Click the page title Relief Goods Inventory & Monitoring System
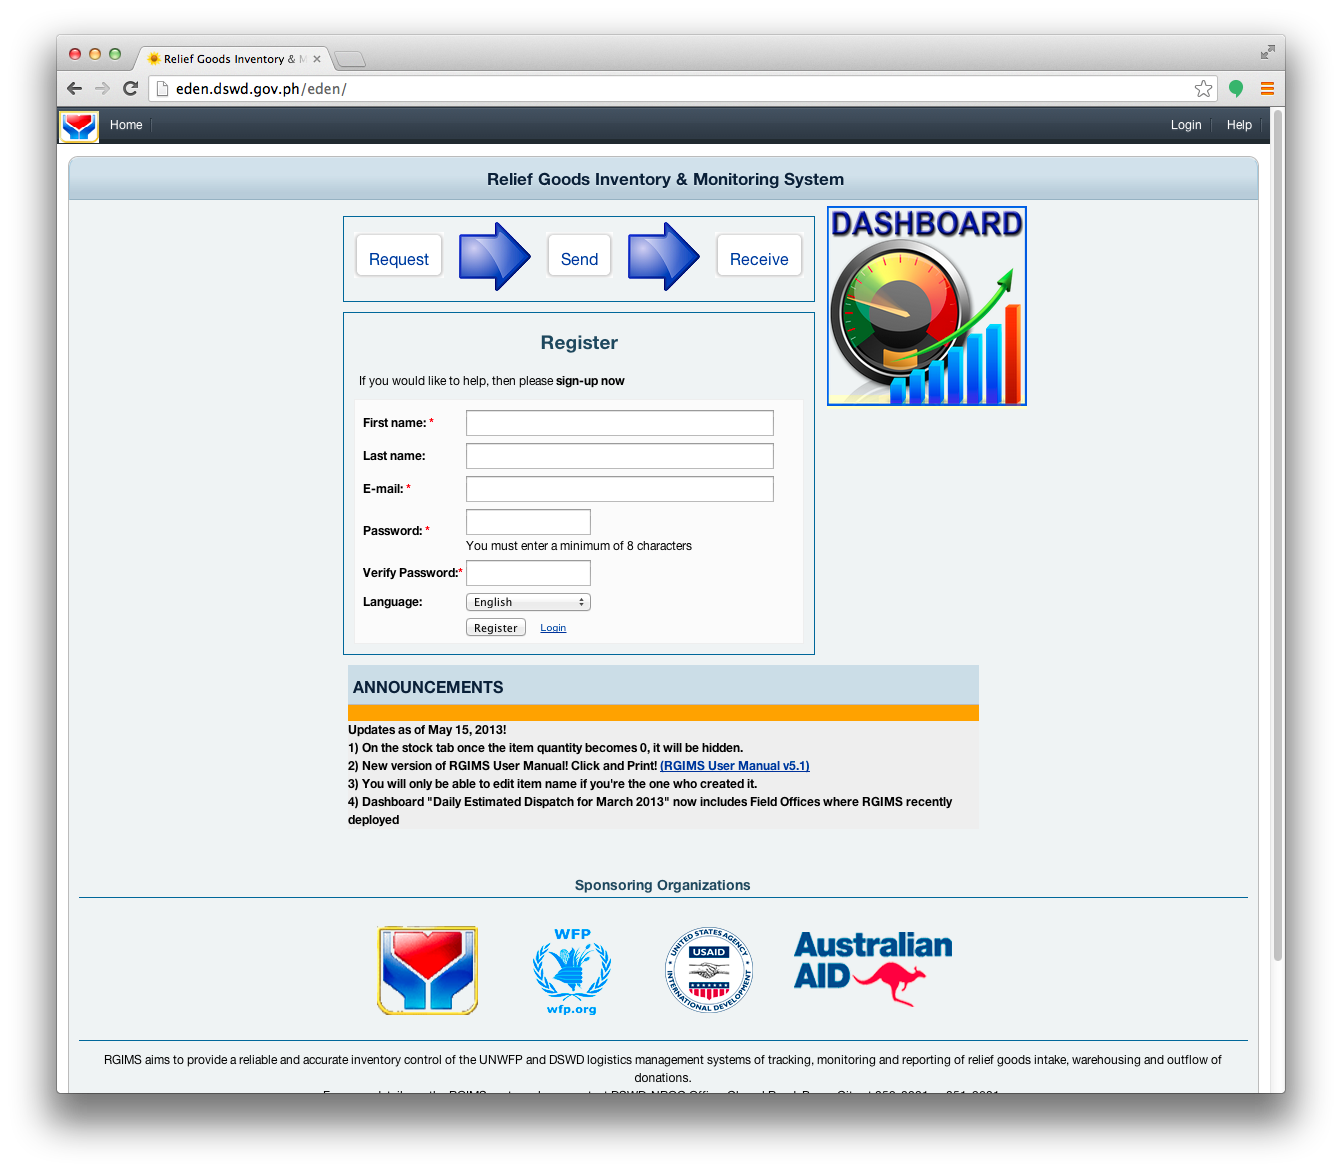1342x1172 pixels. coord(665,179)
